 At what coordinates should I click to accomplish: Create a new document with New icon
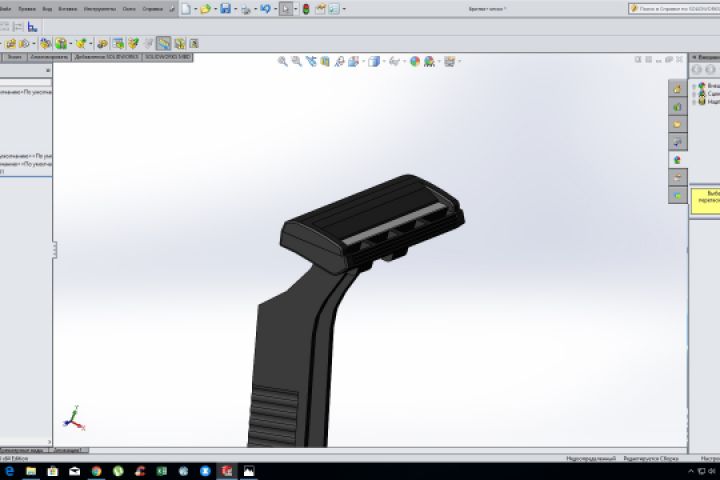click(186, 9)
